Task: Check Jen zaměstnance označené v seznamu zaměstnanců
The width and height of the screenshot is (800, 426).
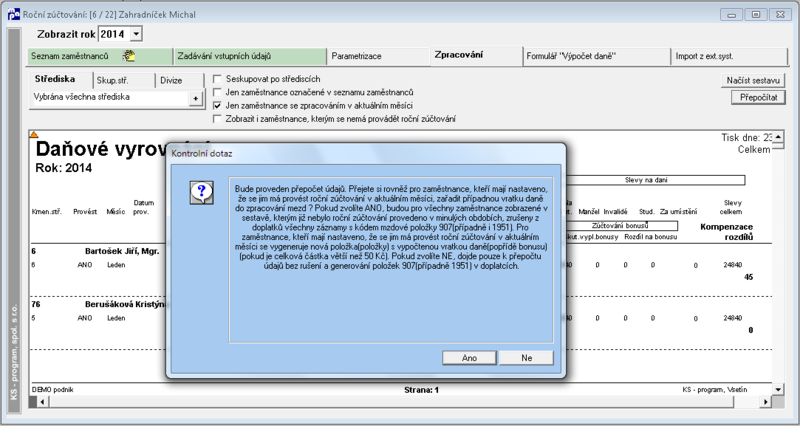Action: pyautogui.click(x=217, y=92)
